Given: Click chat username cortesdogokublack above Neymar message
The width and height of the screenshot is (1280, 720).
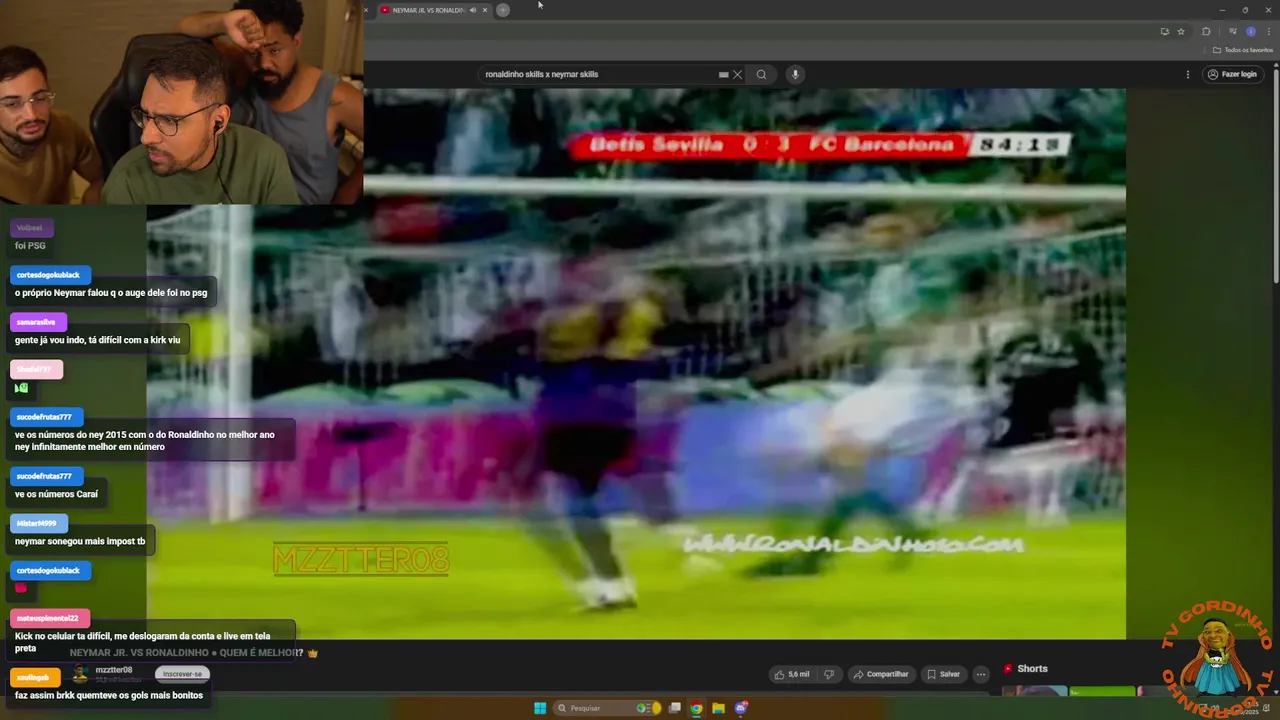Looking at the screenshot, I should pyautogui.click(x=48, y=275).
